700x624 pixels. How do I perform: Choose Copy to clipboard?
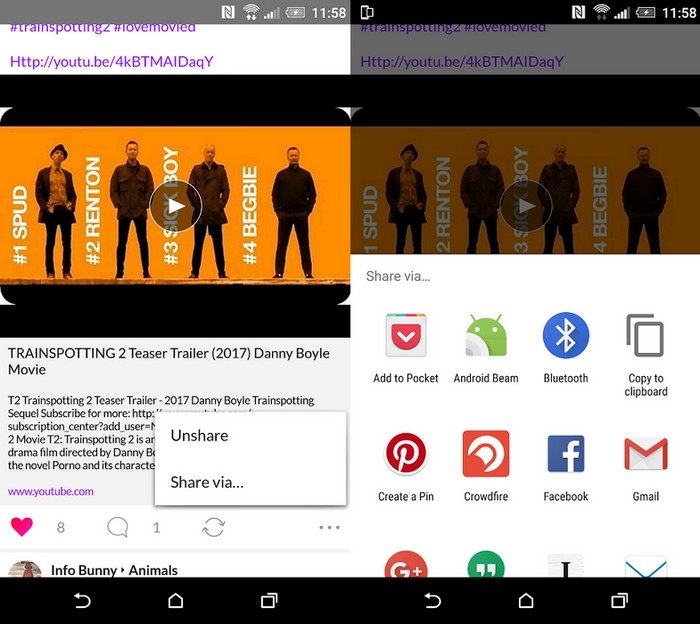[x=646, y=356]
